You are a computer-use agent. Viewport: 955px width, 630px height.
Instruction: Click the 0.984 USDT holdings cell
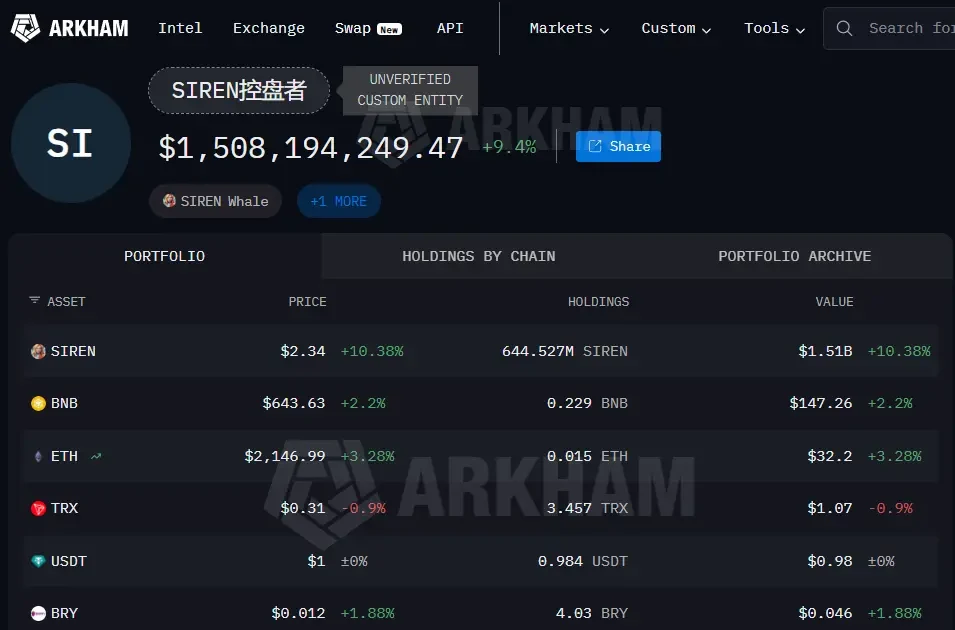(583, 561)
